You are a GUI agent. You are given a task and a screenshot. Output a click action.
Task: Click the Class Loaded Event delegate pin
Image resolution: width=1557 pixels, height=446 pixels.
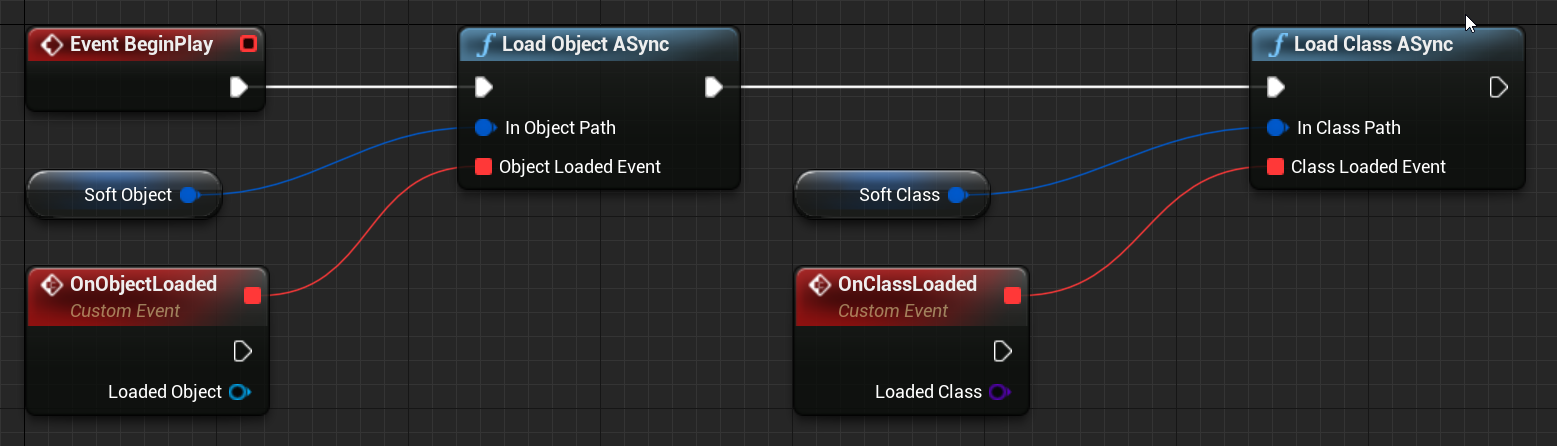1275,167
